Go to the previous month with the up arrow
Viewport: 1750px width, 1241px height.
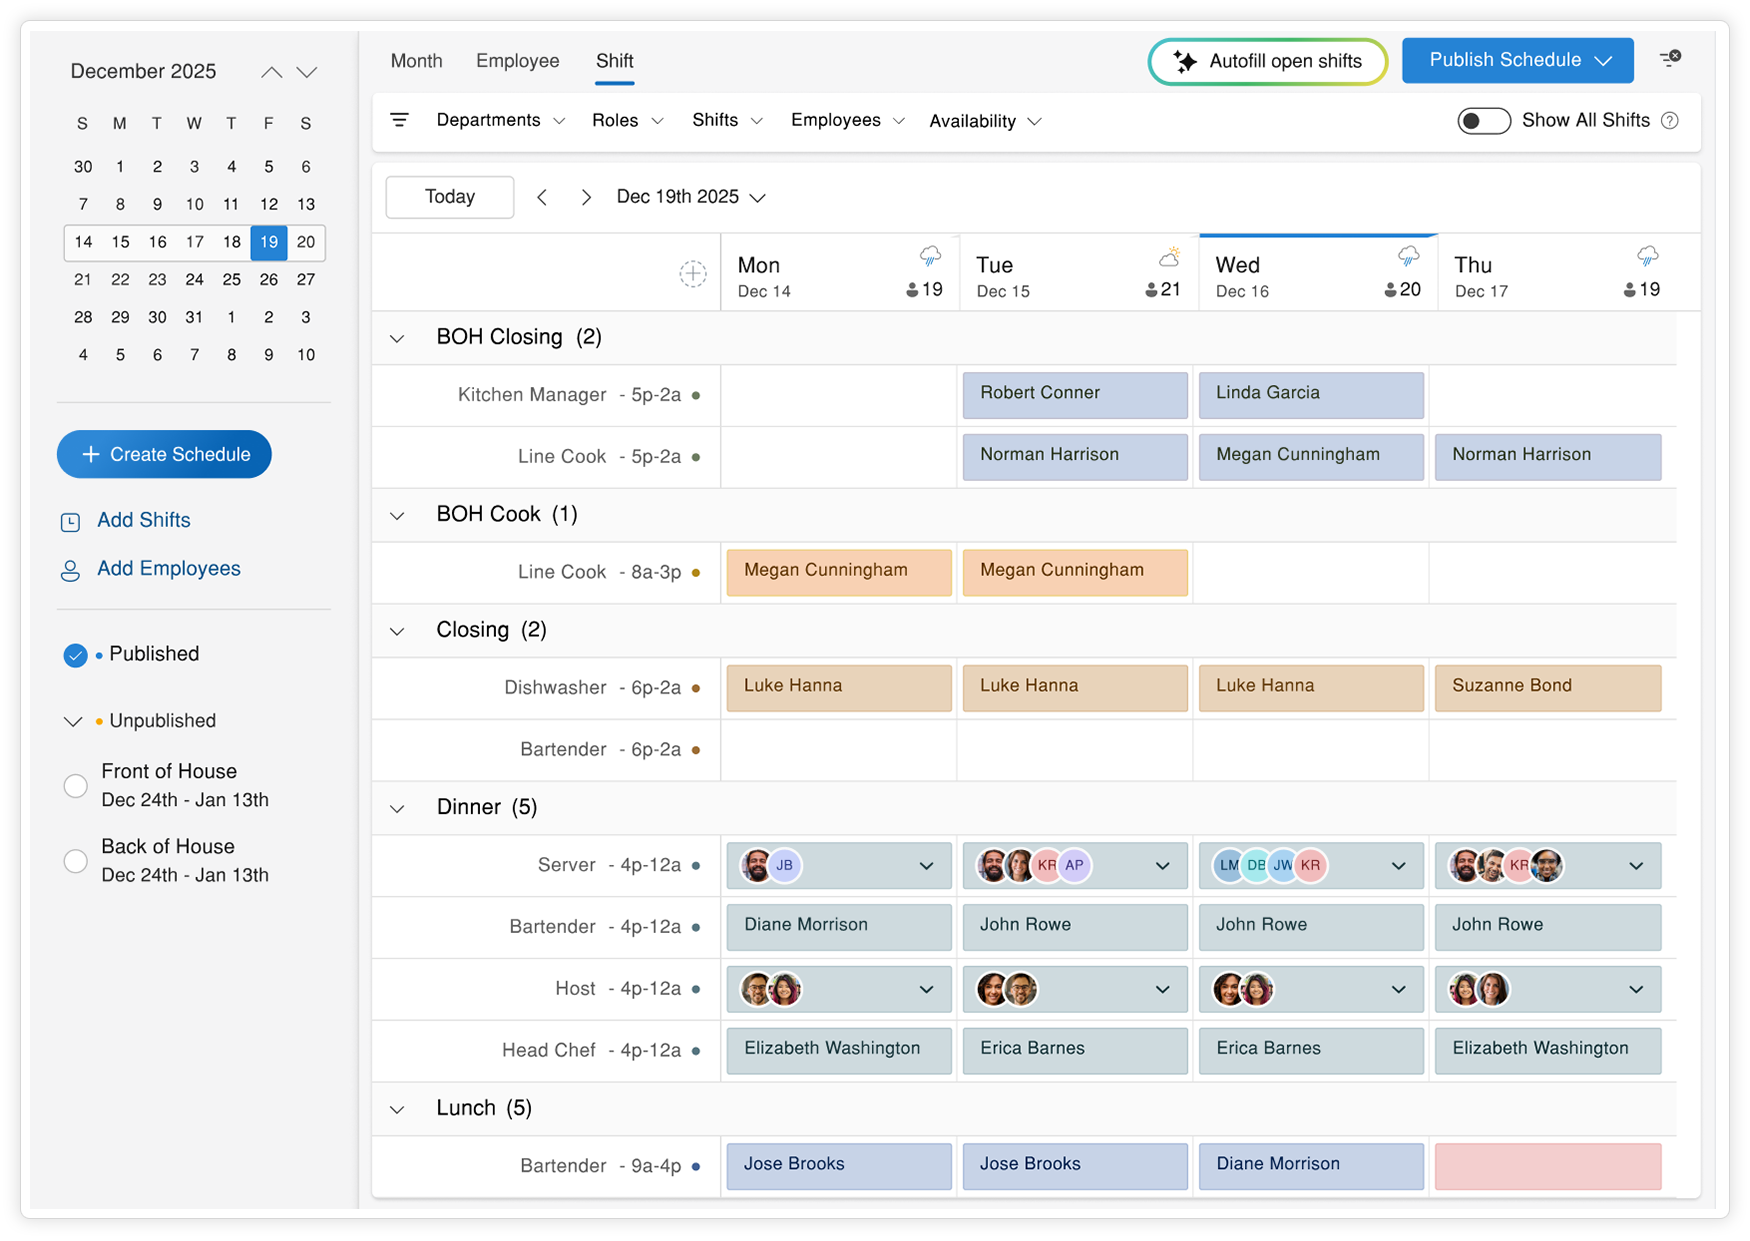[x=271, y=72]
